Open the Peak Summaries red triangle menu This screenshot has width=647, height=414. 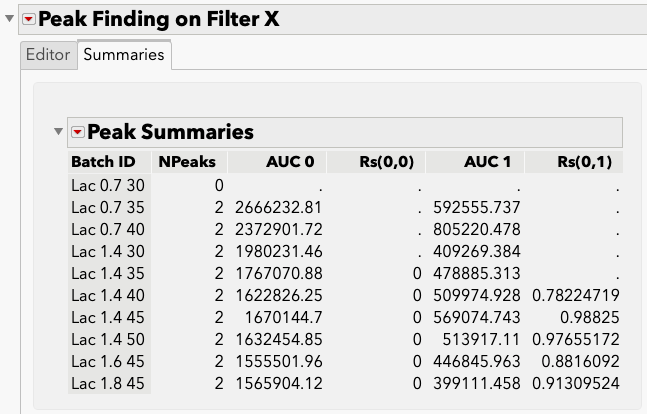pos(77,132)
